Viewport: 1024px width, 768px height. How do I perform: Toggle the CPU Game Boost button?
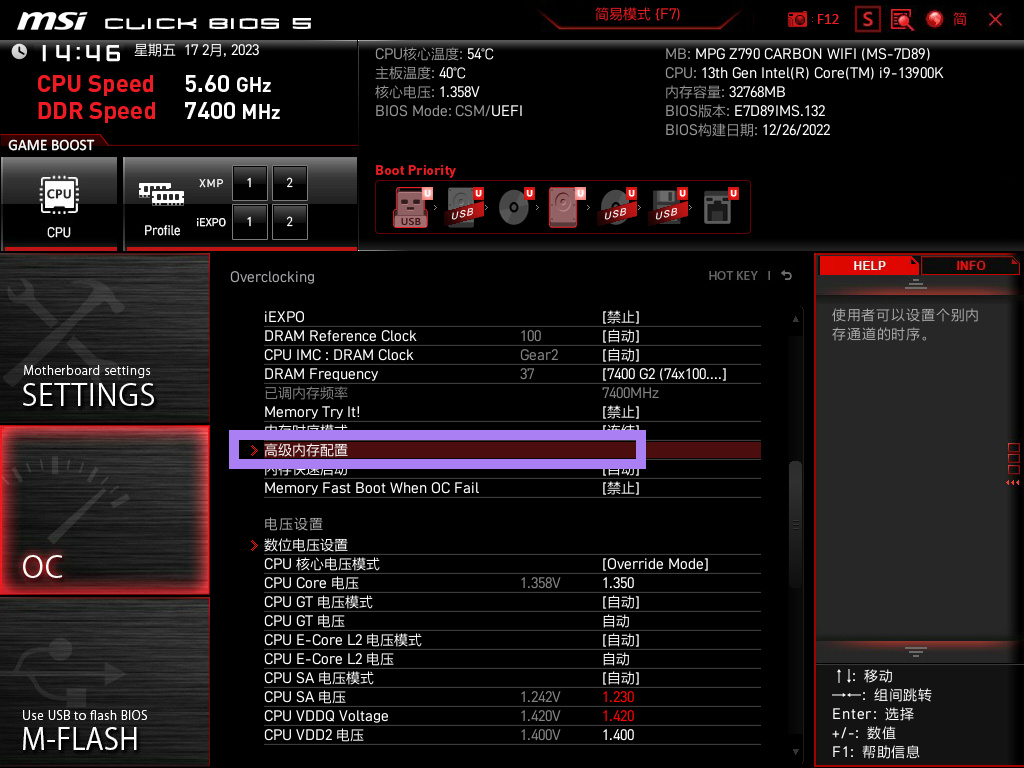tap(59, 203)
